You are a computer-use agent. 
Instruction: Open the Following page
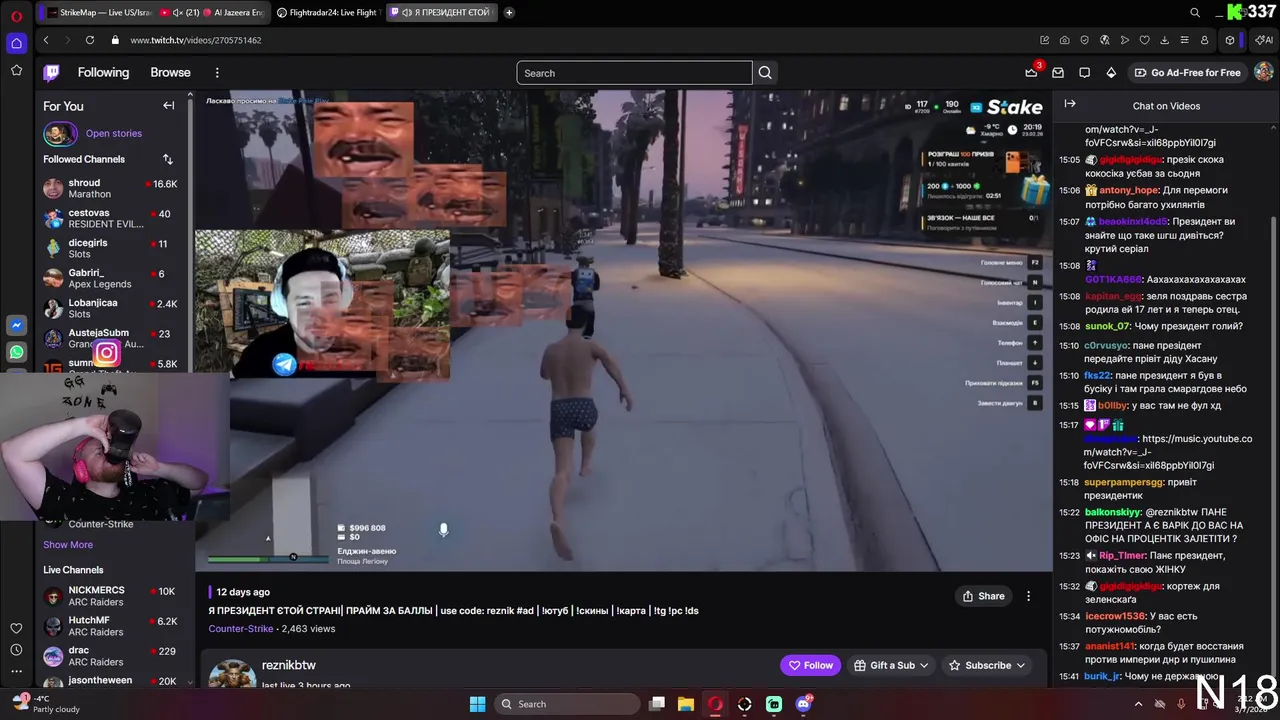tap(103, 73)
